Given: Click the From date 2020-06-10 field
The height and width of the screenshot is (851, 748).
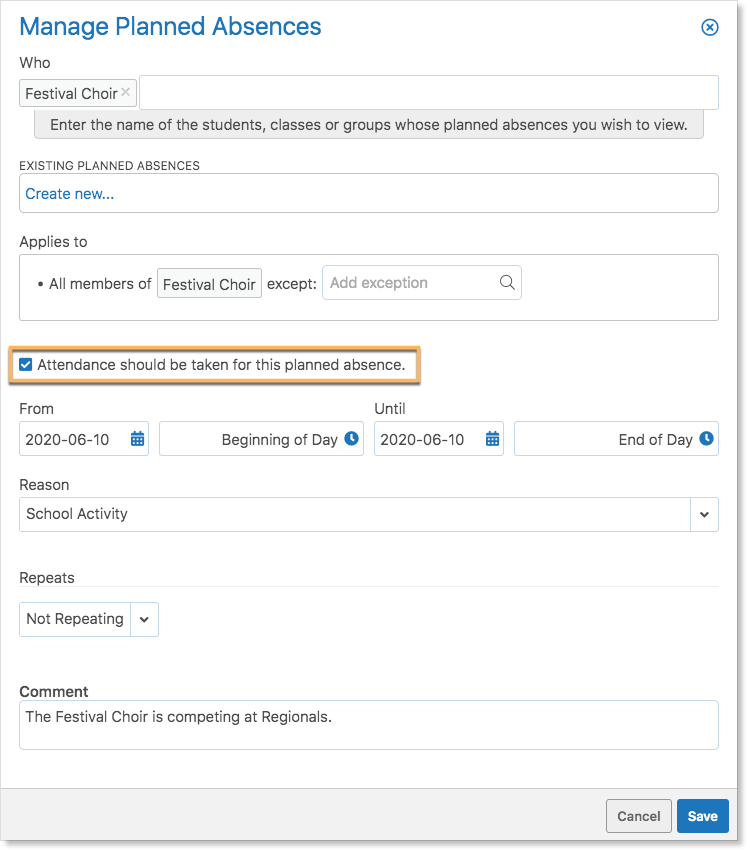Looking at the screenshot, I should pyautogui.click(x=84, y=439).
